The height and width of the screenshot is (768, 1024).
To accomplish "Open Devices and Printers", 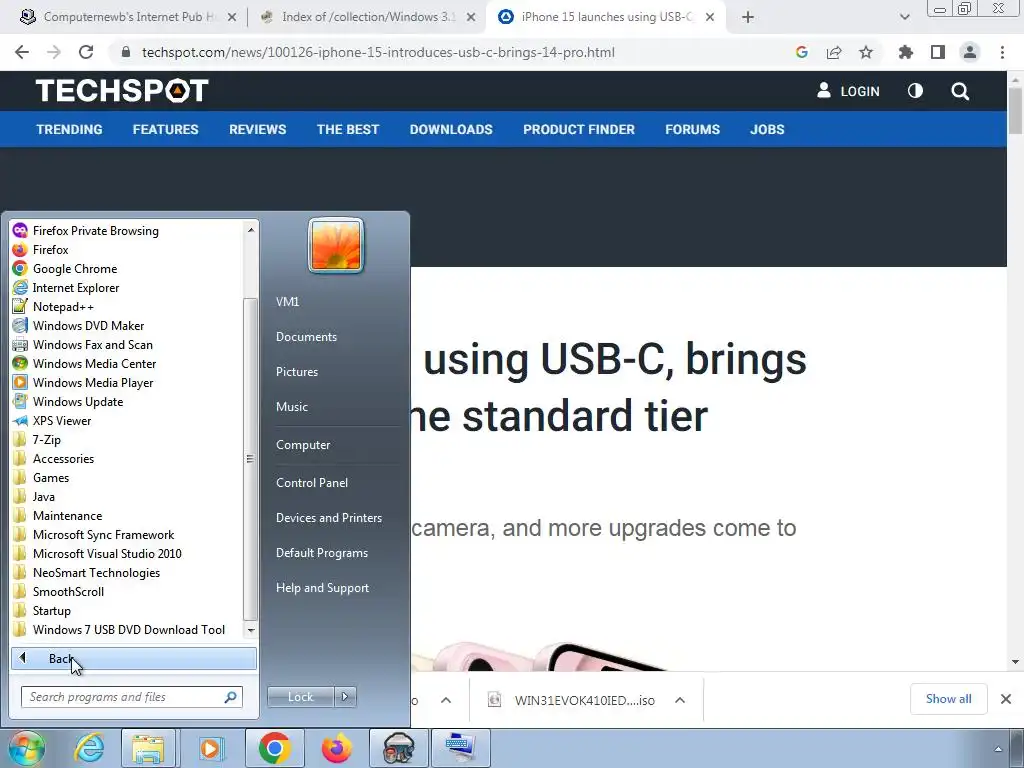I will 328,518.
